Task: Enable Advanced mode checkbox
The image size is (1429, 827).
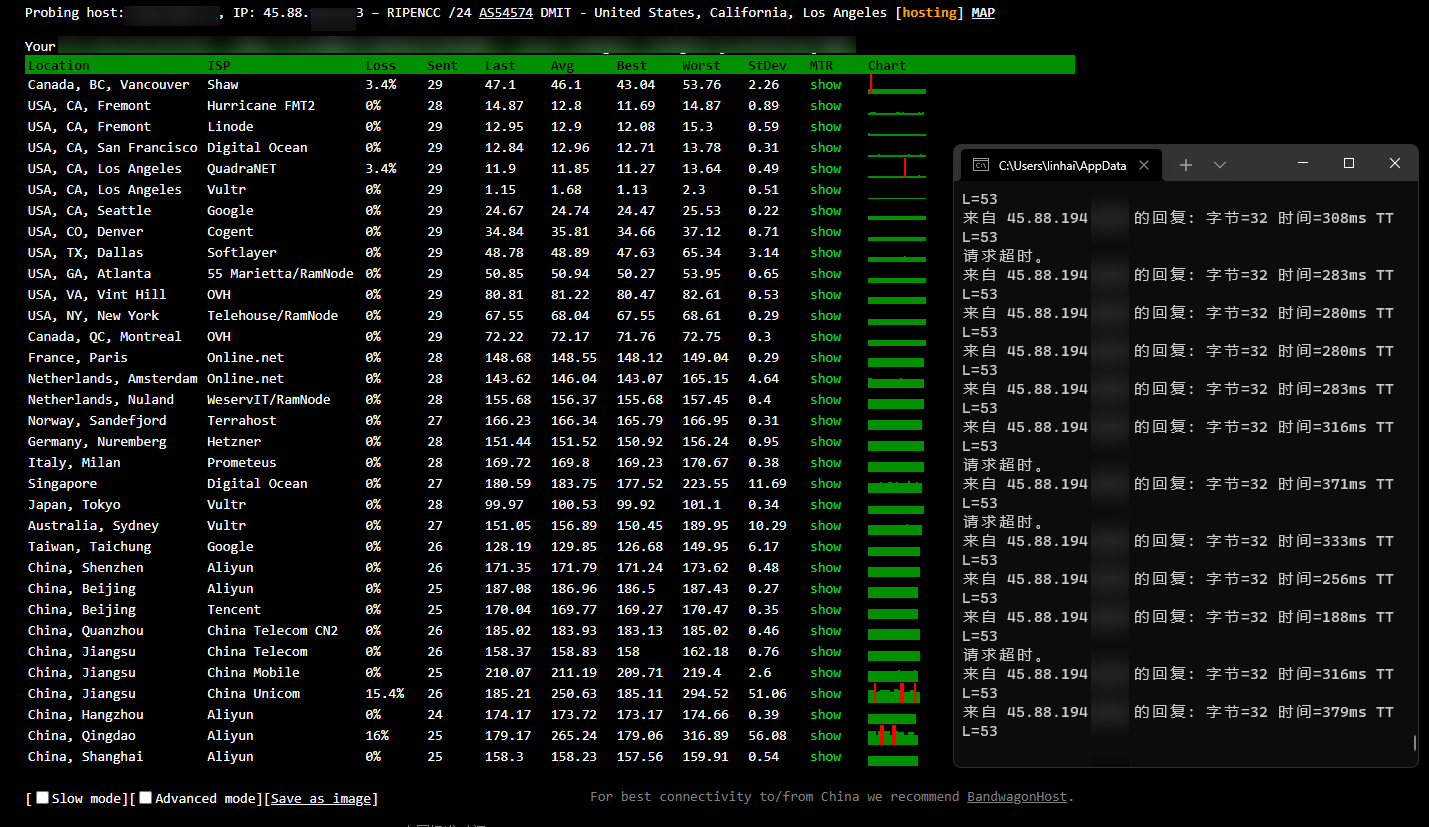Action: [x=146, y=798]
